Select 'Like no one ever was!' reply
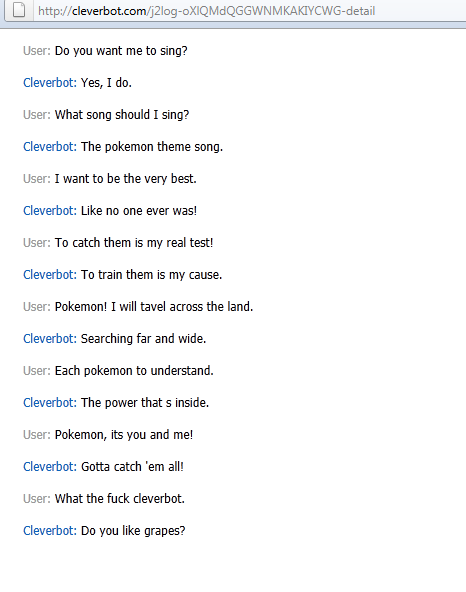466x592 pixels. (139, 211)
